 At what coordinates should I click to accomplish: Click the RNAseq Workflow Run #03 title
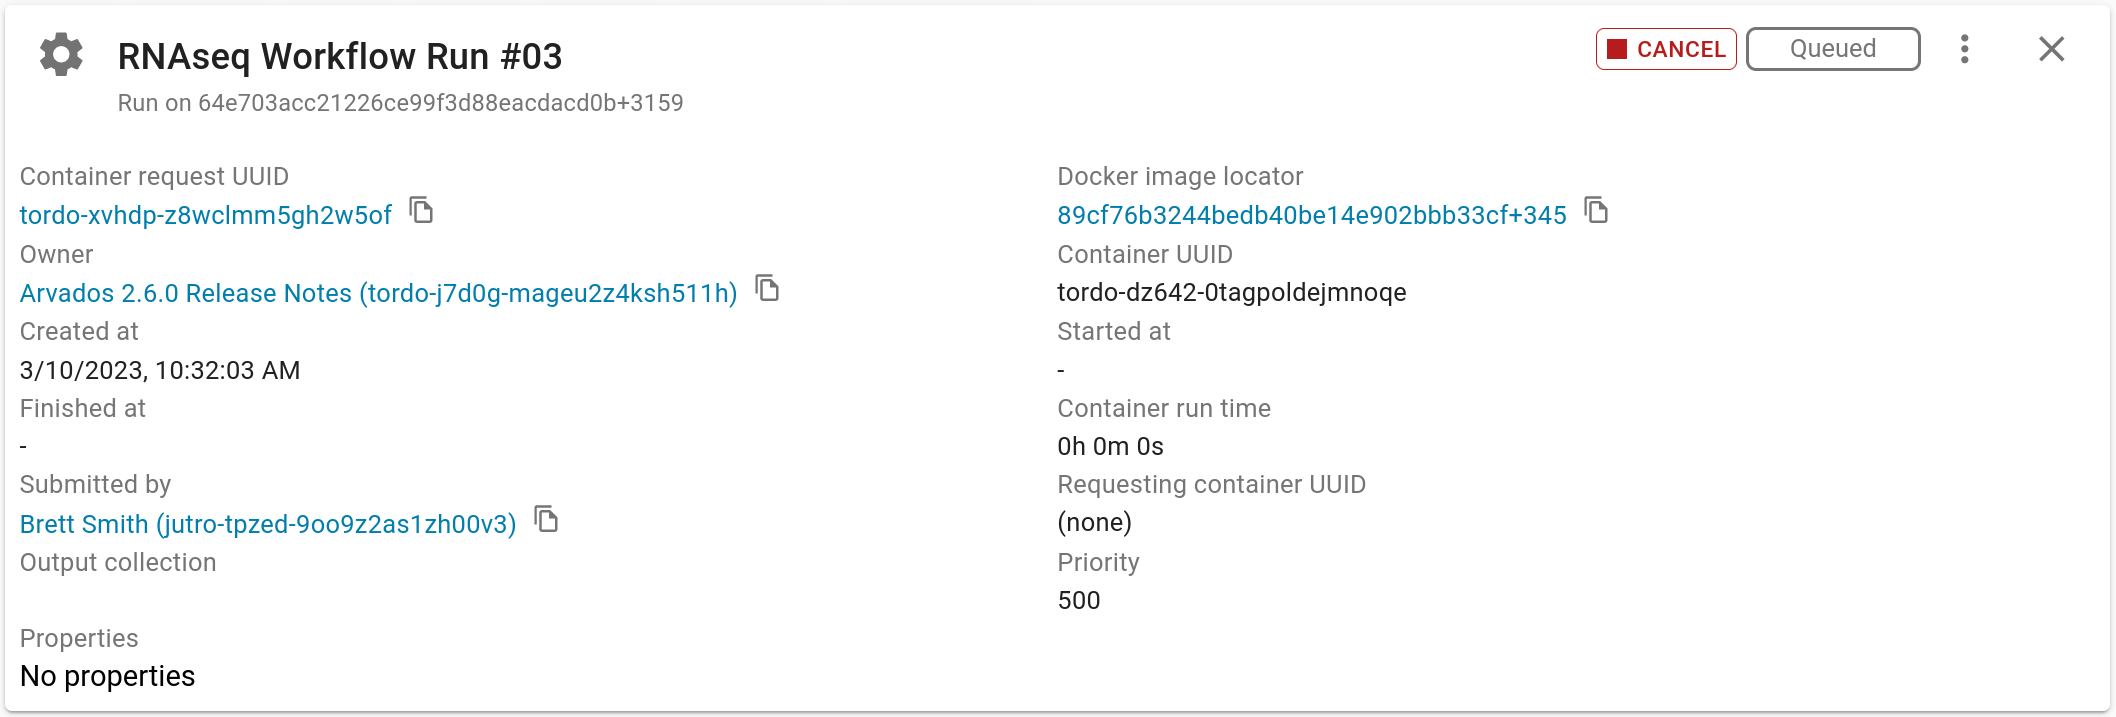tap(340, 57)
